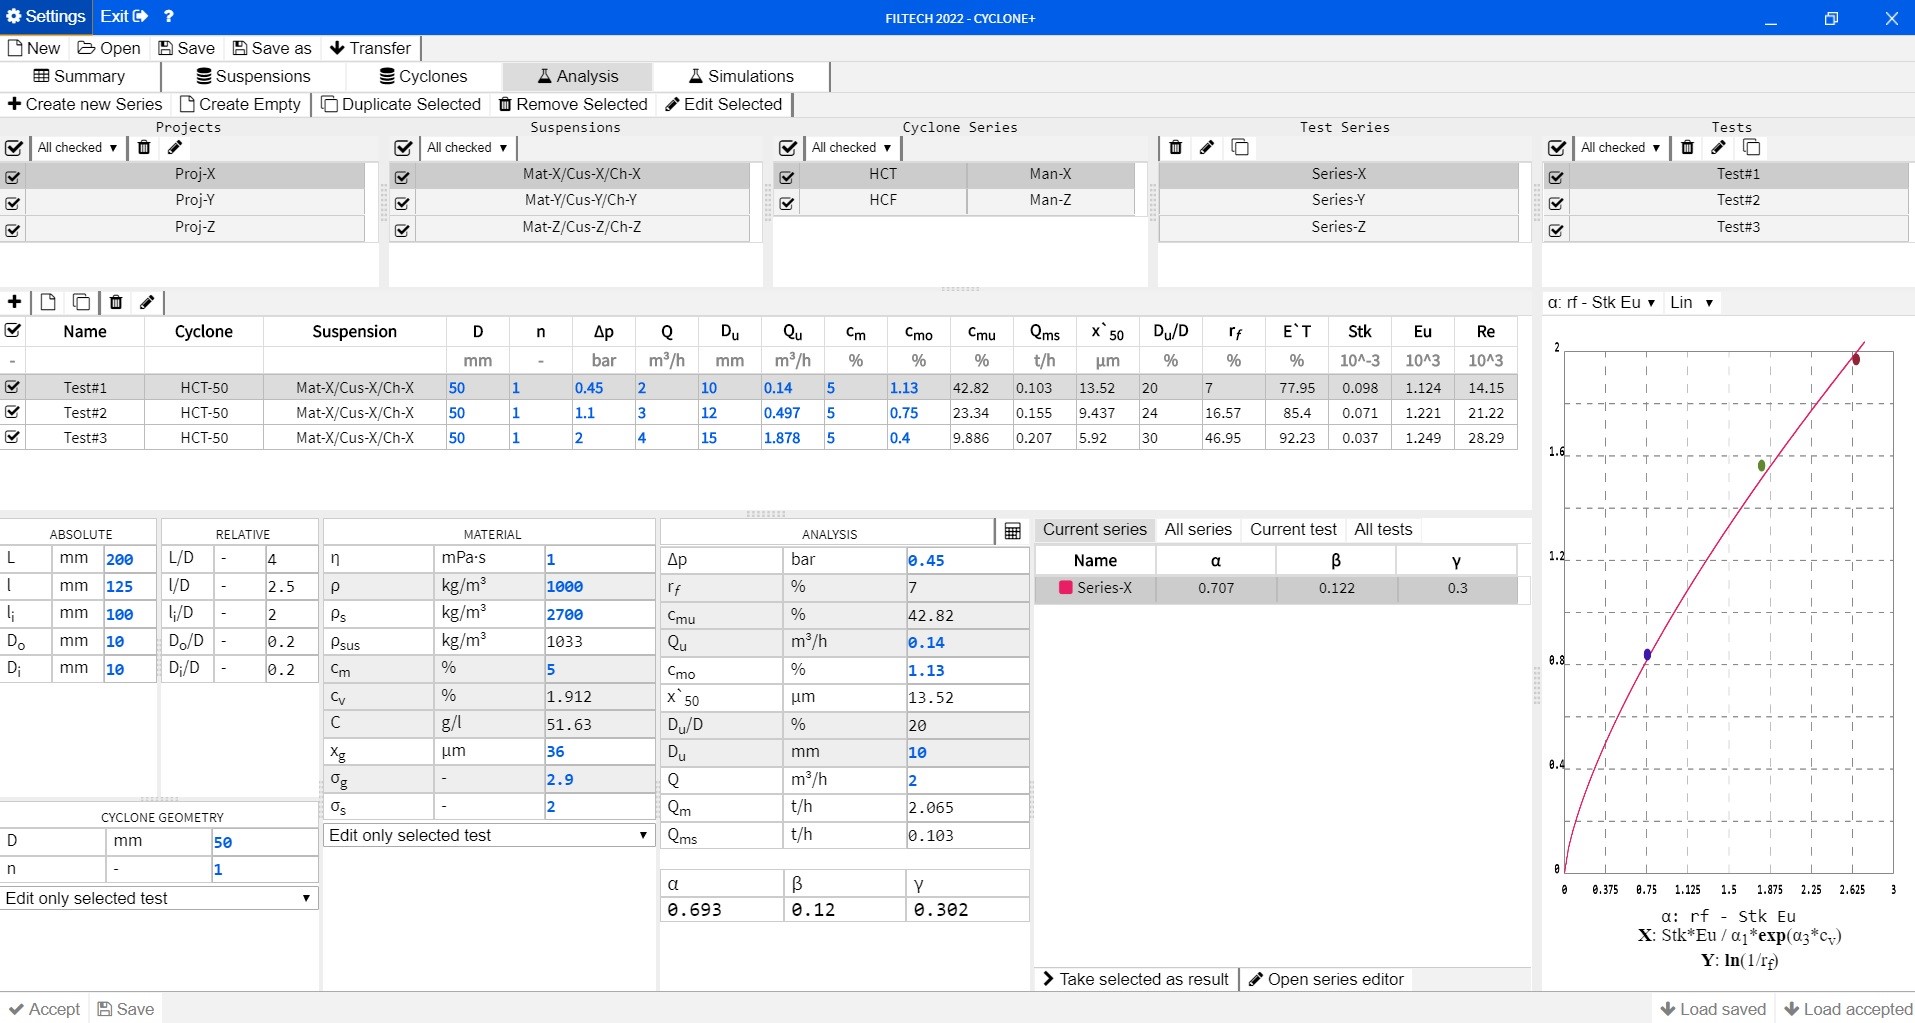The width and height of the screenshot is (1915, 1023).
Task: Toggle the HCF Man-Z cyclone checkbox
Action: (787, 203)
